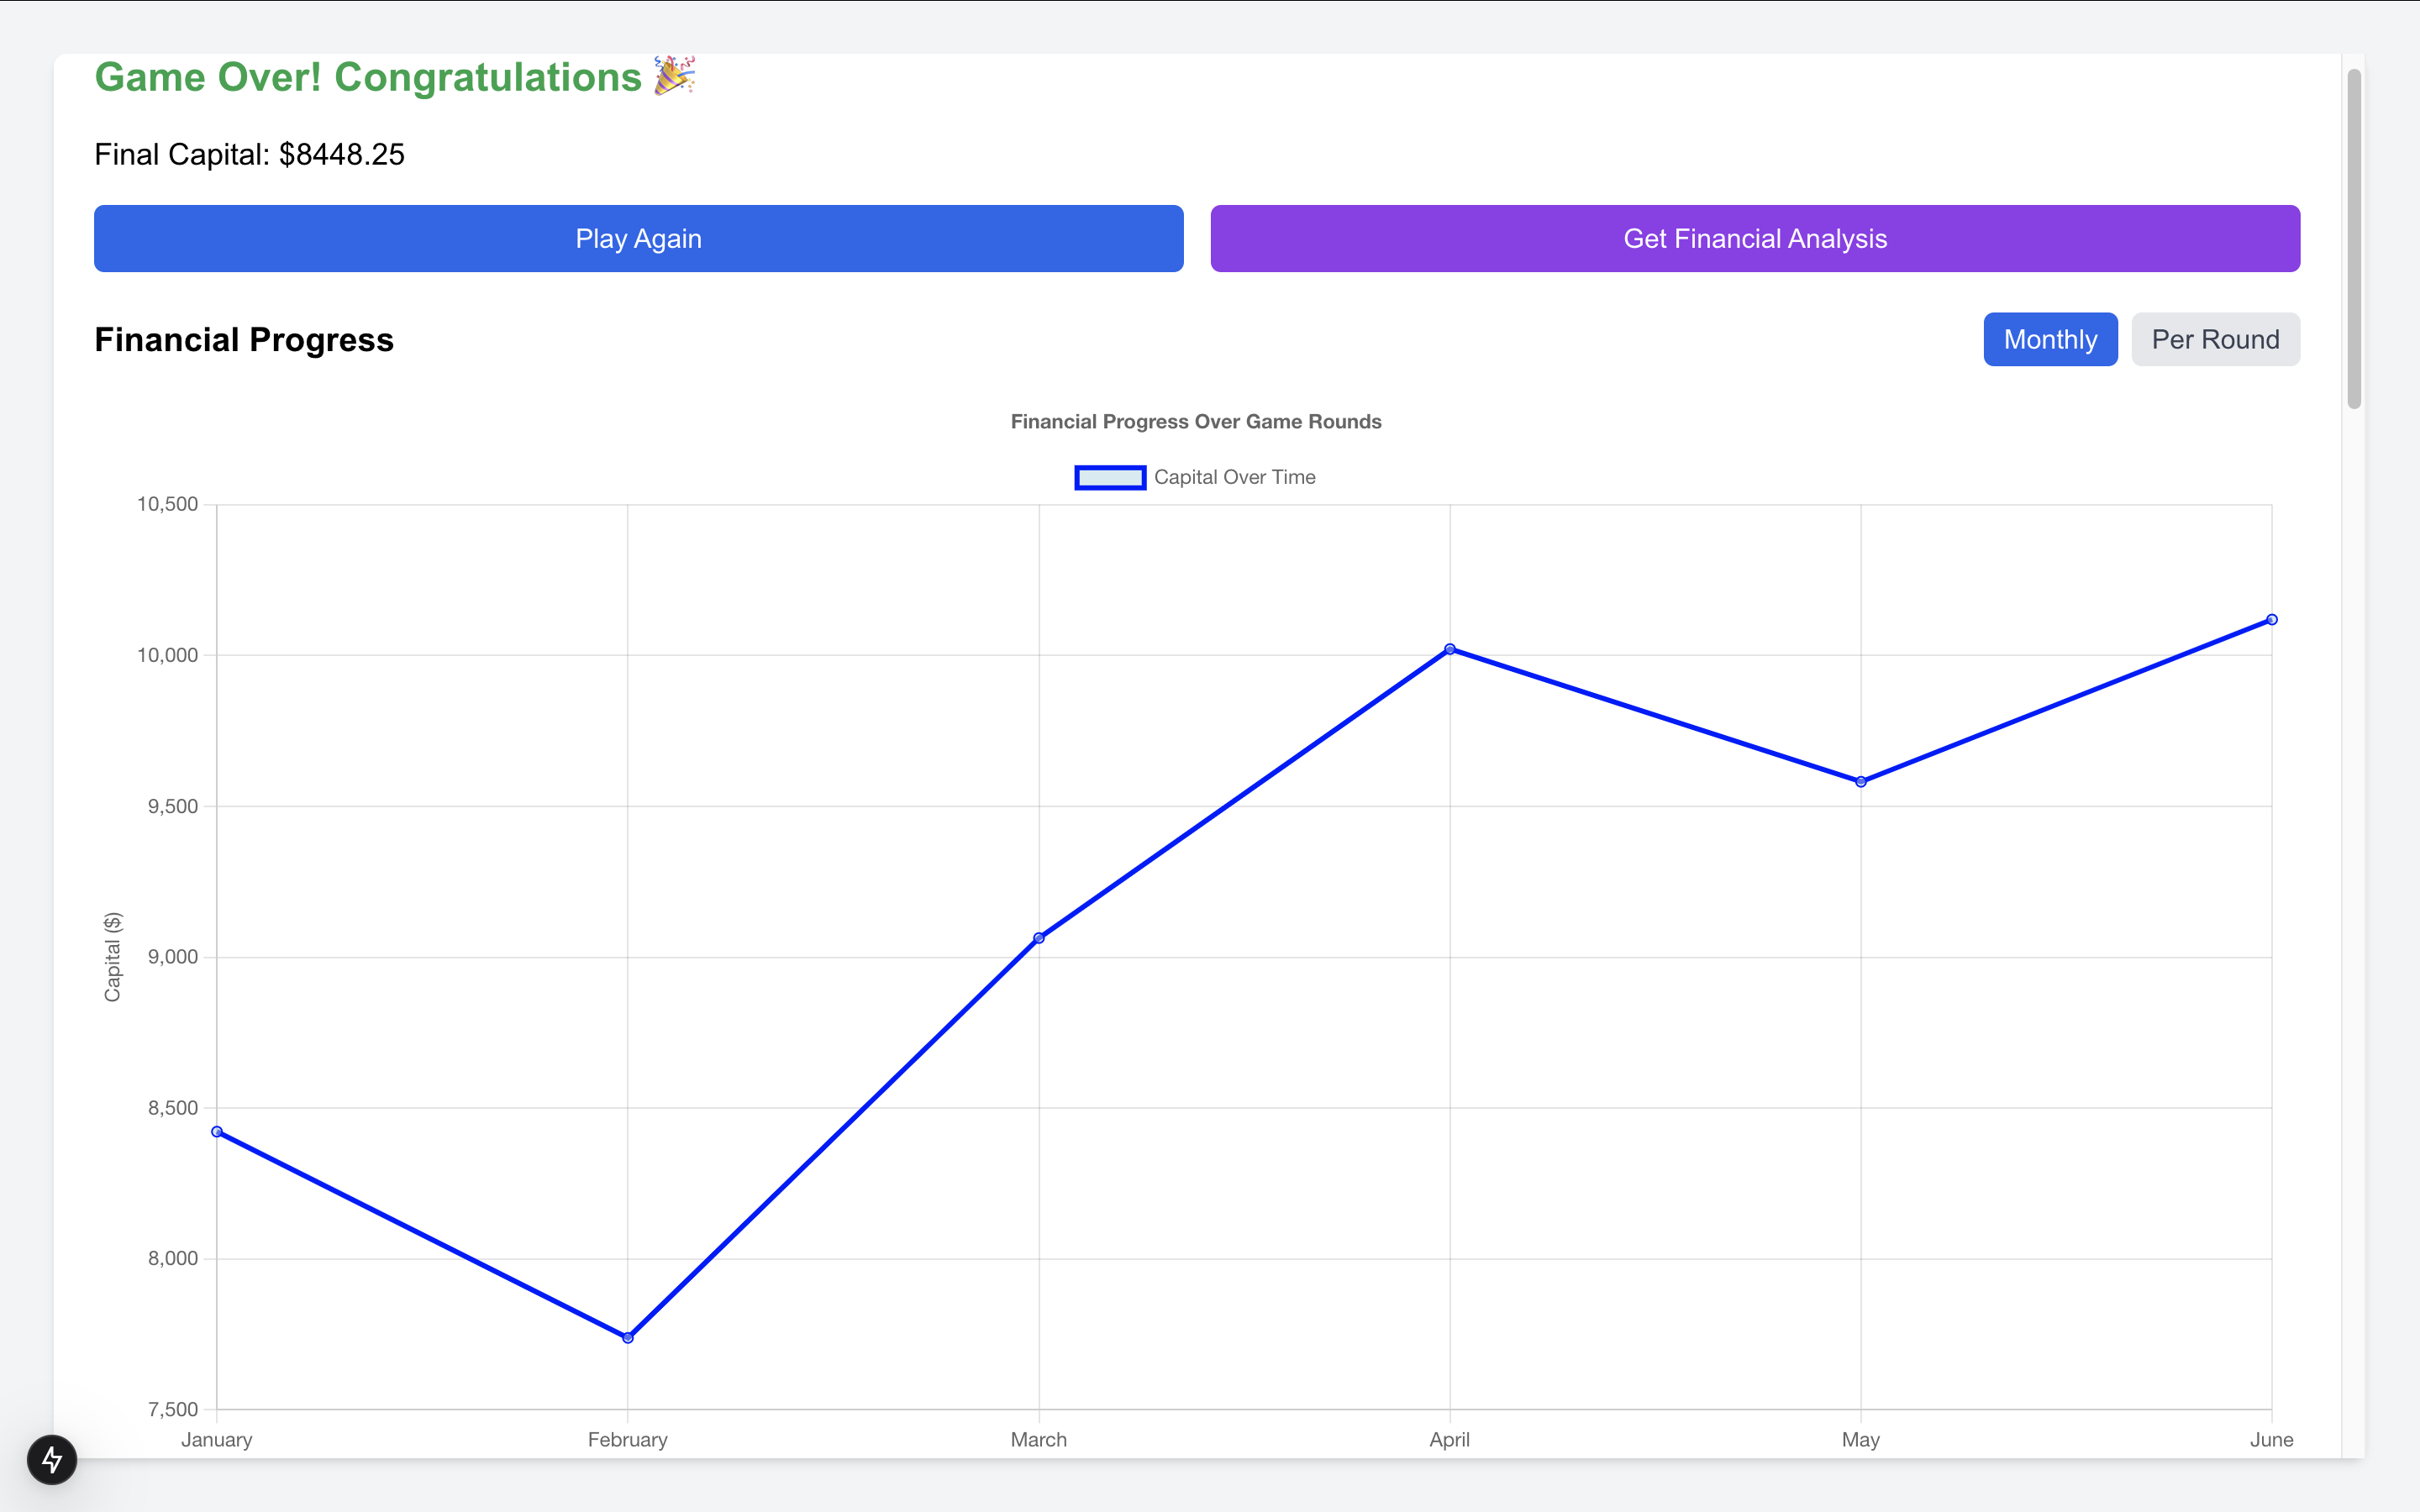Image resolution: width=2420 pixels, height=1512 pixels.
Task: Click the Final Capital amount text
Action: 342,154
